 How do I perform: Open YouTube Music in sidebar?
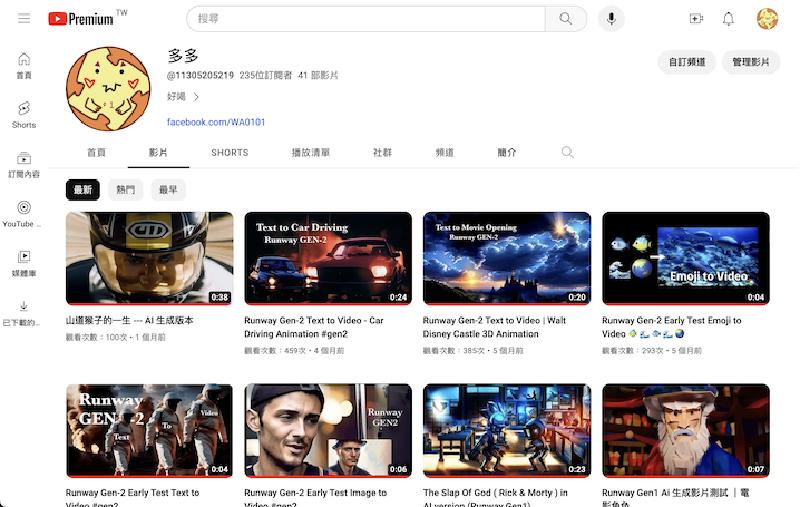[x=22, y=214]
